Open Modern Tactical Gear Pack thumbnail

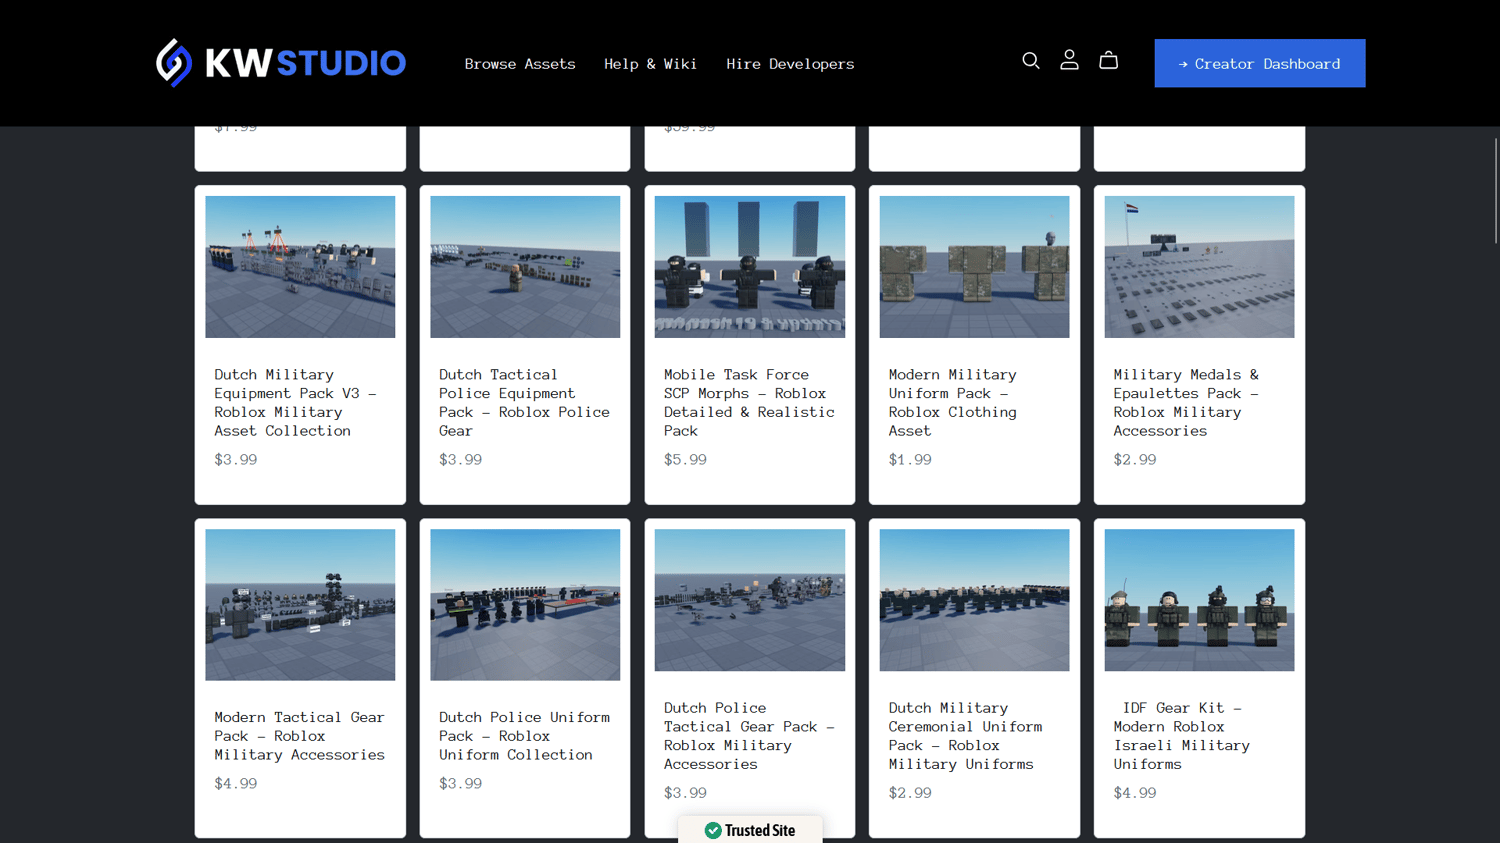point(300,605)
